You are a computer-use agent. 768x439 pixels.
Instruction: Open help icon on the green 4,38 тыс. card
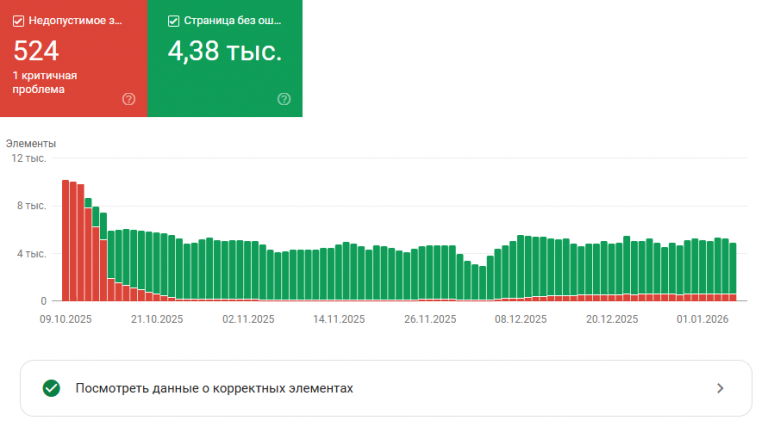284,99
